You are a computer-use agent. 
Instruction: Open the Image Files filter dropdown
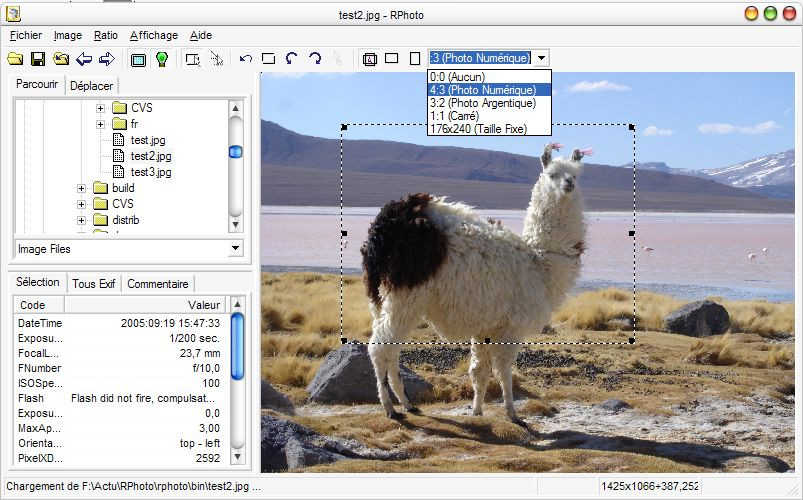pyautogui.click(x=235, y=248)
